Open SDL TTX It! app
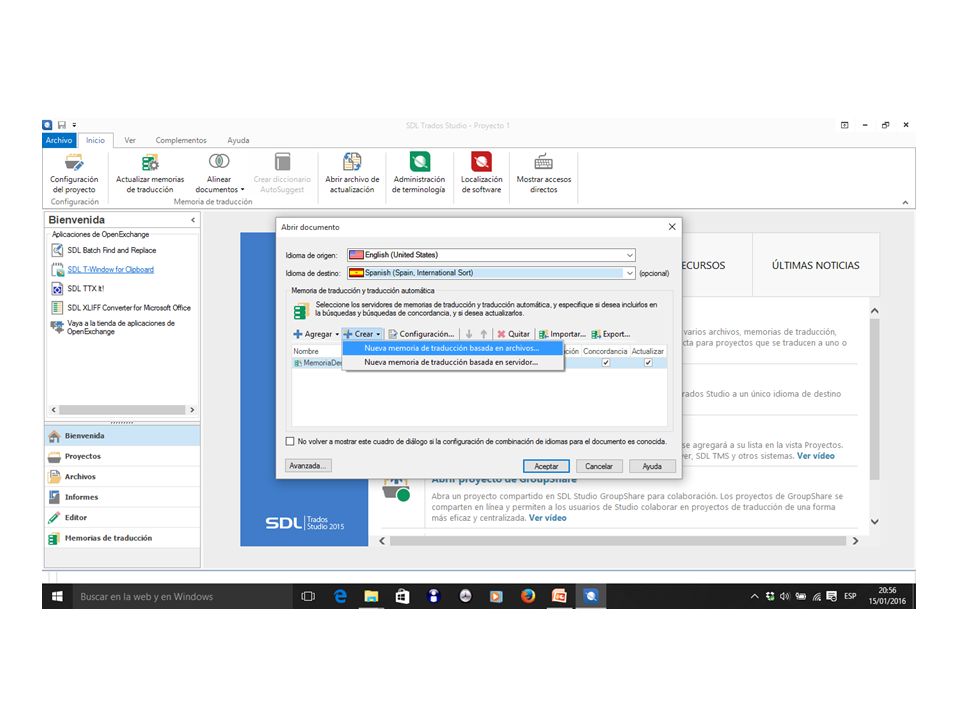This screenshot has width=960, height=720. point(85,288)
